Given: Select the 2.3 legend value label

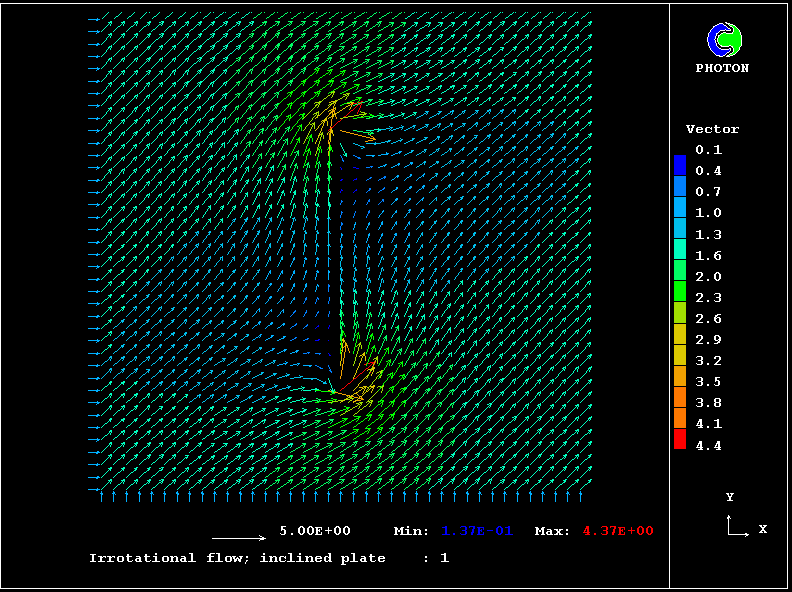Looking at the screenshot, I should coord(709,298).
